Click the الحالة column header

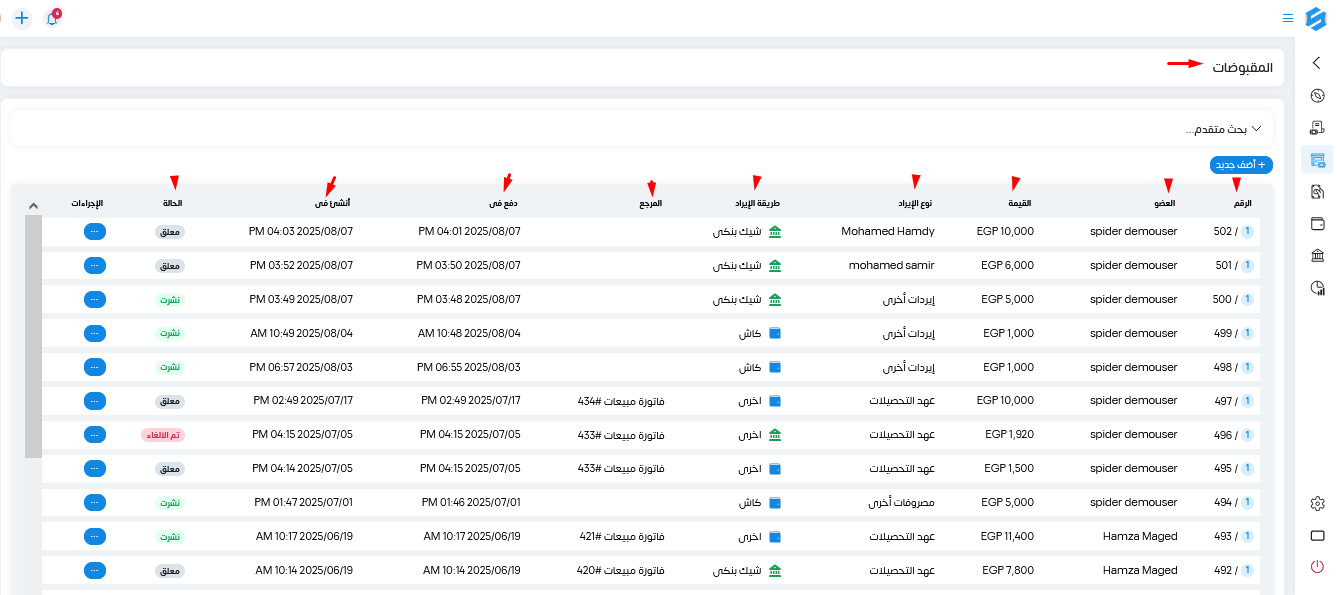(173, 203)
